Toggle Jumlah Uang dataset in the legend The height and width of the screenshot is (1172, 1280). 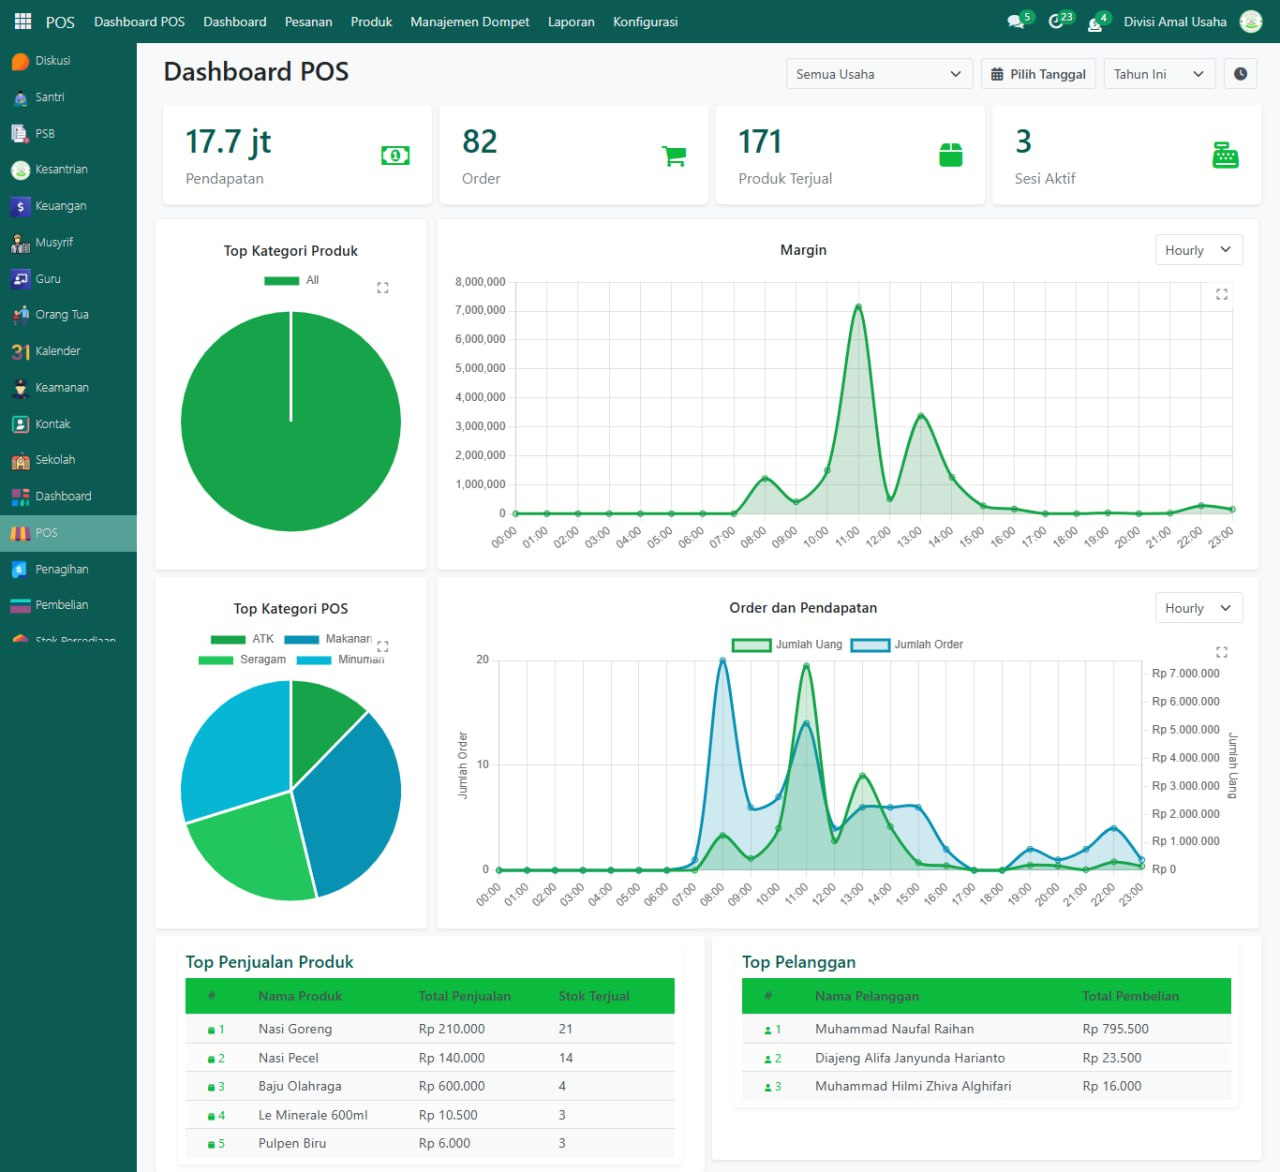[788, 645]
